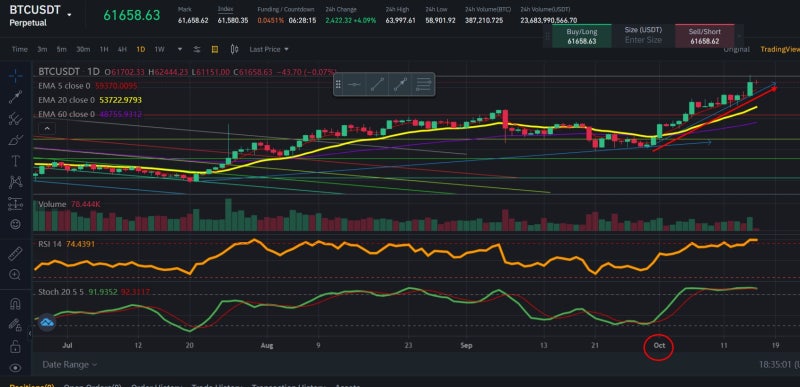Select the 5m time interval
This screenshot has width=800, height=387.
(x=61, y=49)
